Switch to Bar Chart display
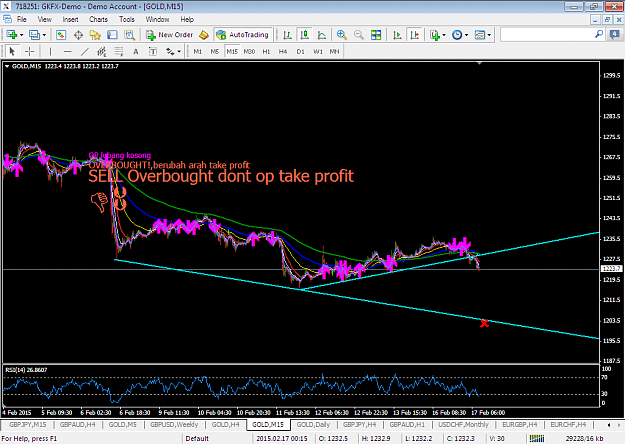This screenshot has height=444, width=625. [287, 35]
